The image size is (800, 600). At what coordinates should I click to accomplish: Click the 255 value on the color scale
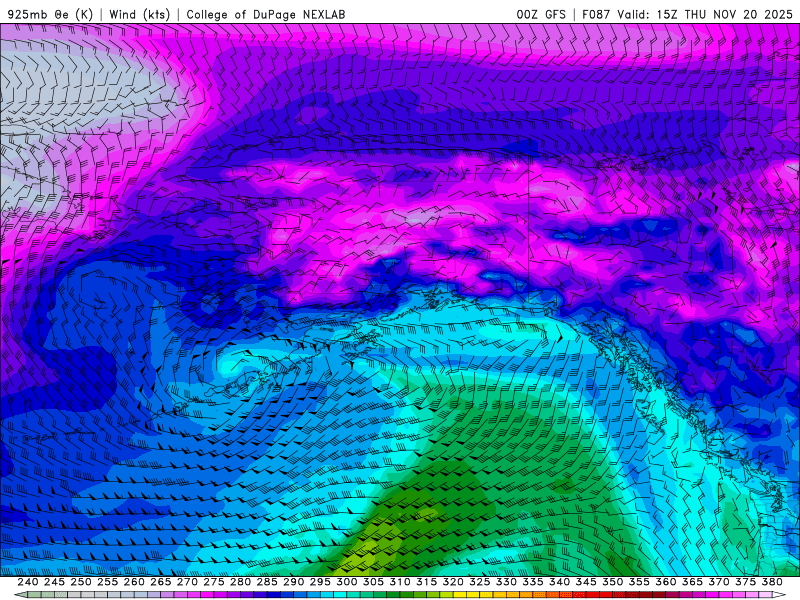pos(107,582)
